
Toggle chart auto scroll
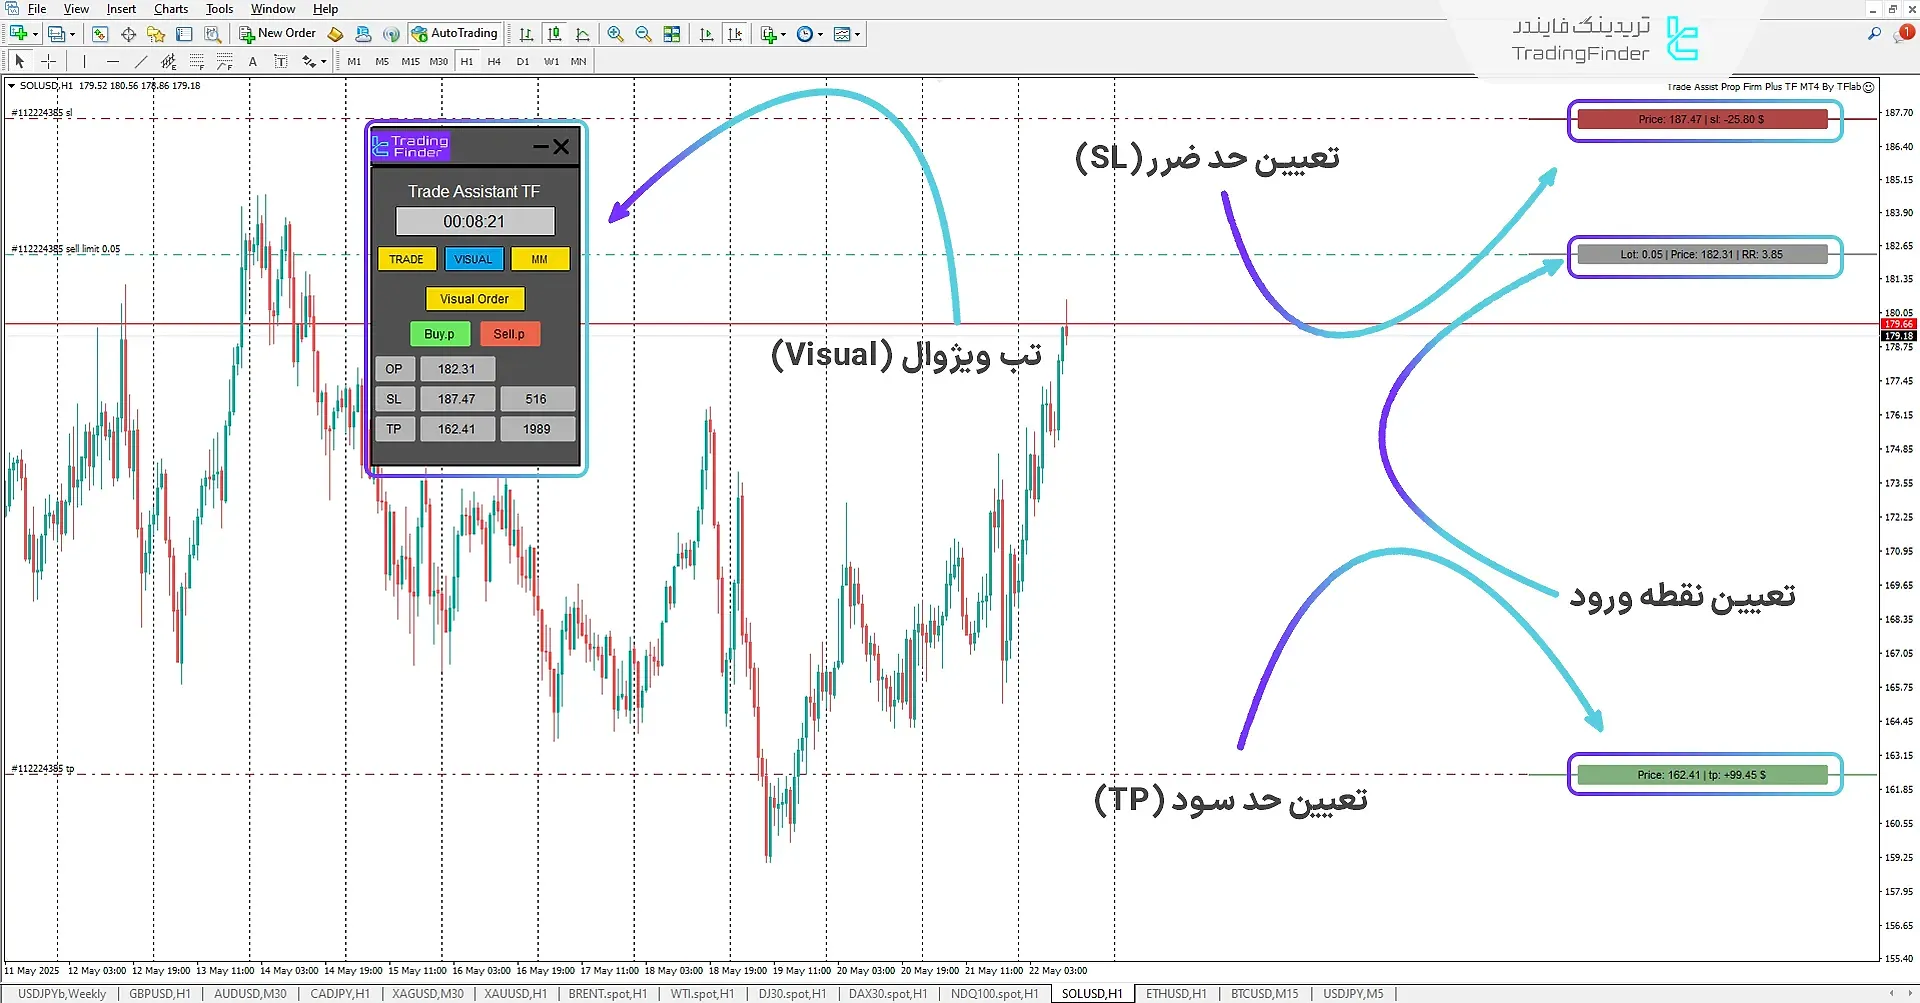707,34
